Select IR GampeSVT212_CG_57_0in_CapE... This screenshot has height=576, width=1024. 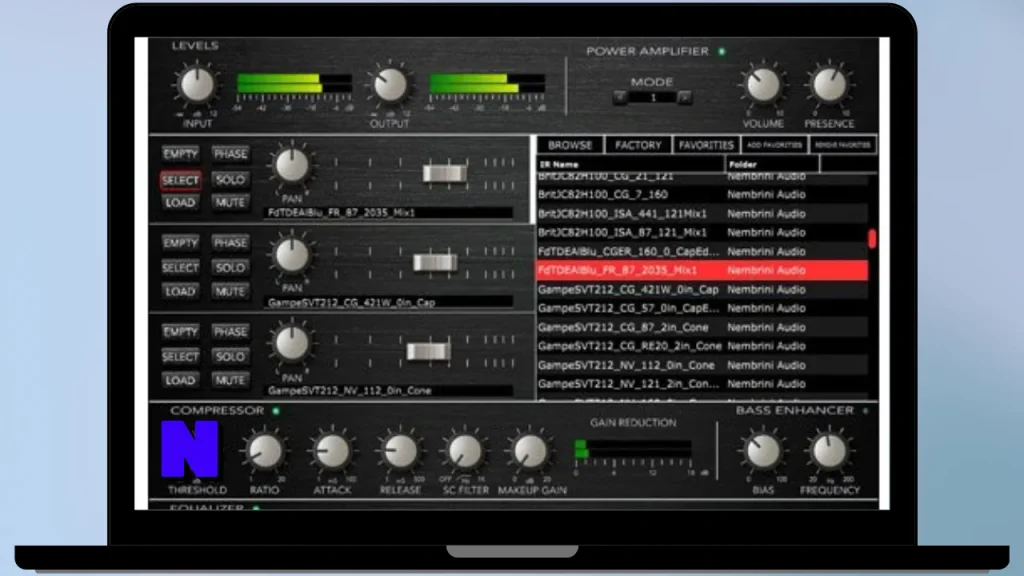[703, 308]
